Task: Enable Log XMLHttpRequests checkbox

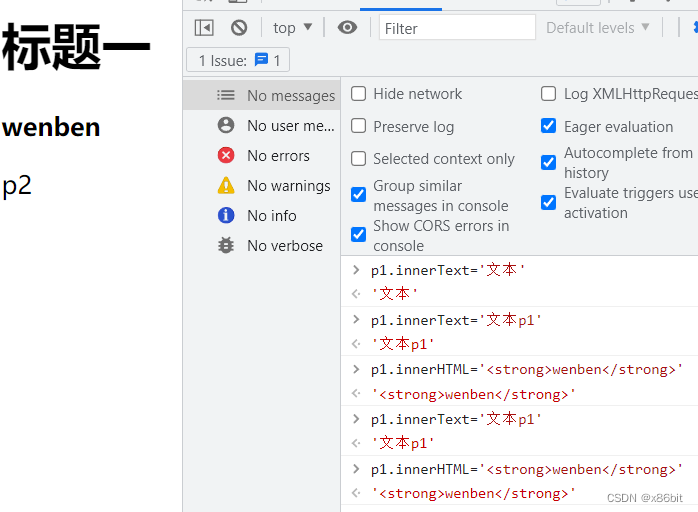Action: coord(548,94)
